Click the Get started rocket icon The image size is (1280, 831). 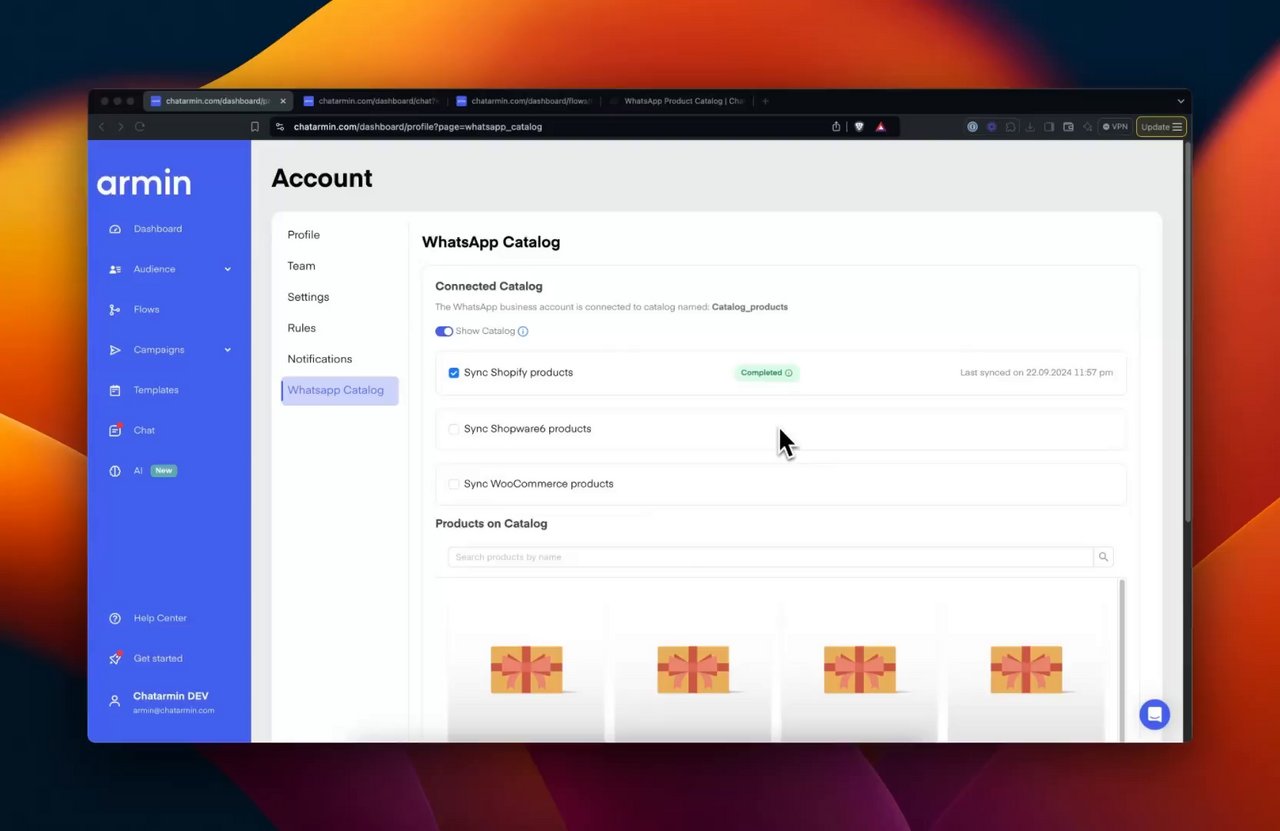[115, 659]
